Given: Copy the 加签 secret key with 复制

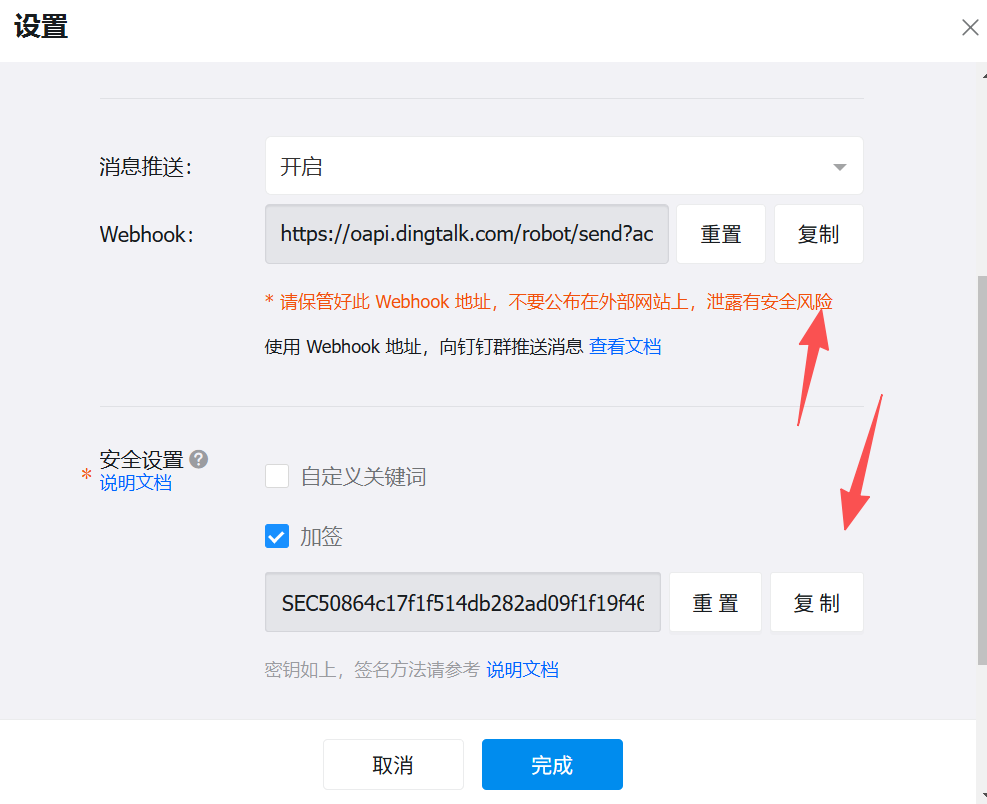Looking at the screenshot, I should [816, 603].
